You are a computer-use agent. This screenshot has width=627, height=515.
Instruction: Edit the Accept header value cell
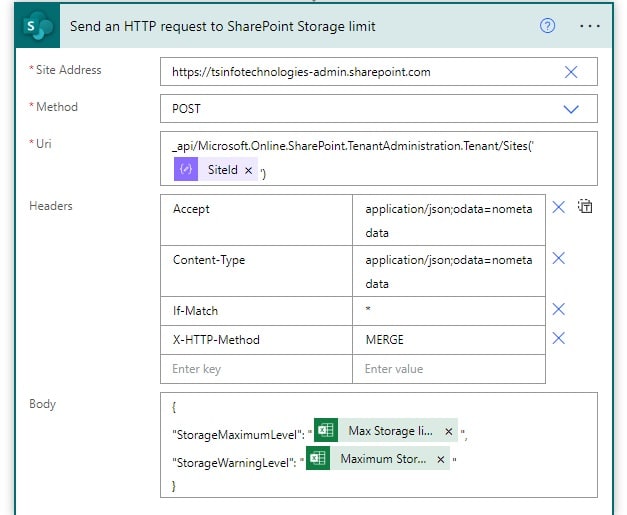(449, 220)
